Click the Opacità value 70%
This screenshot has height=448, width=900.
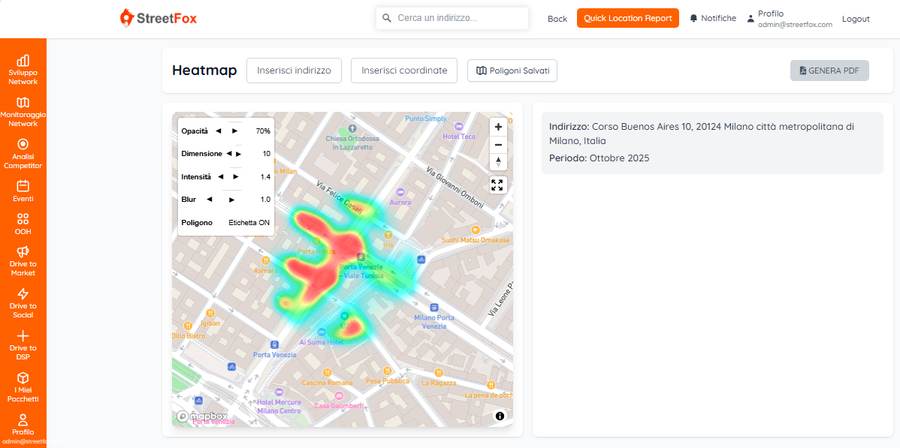[263, 131]
